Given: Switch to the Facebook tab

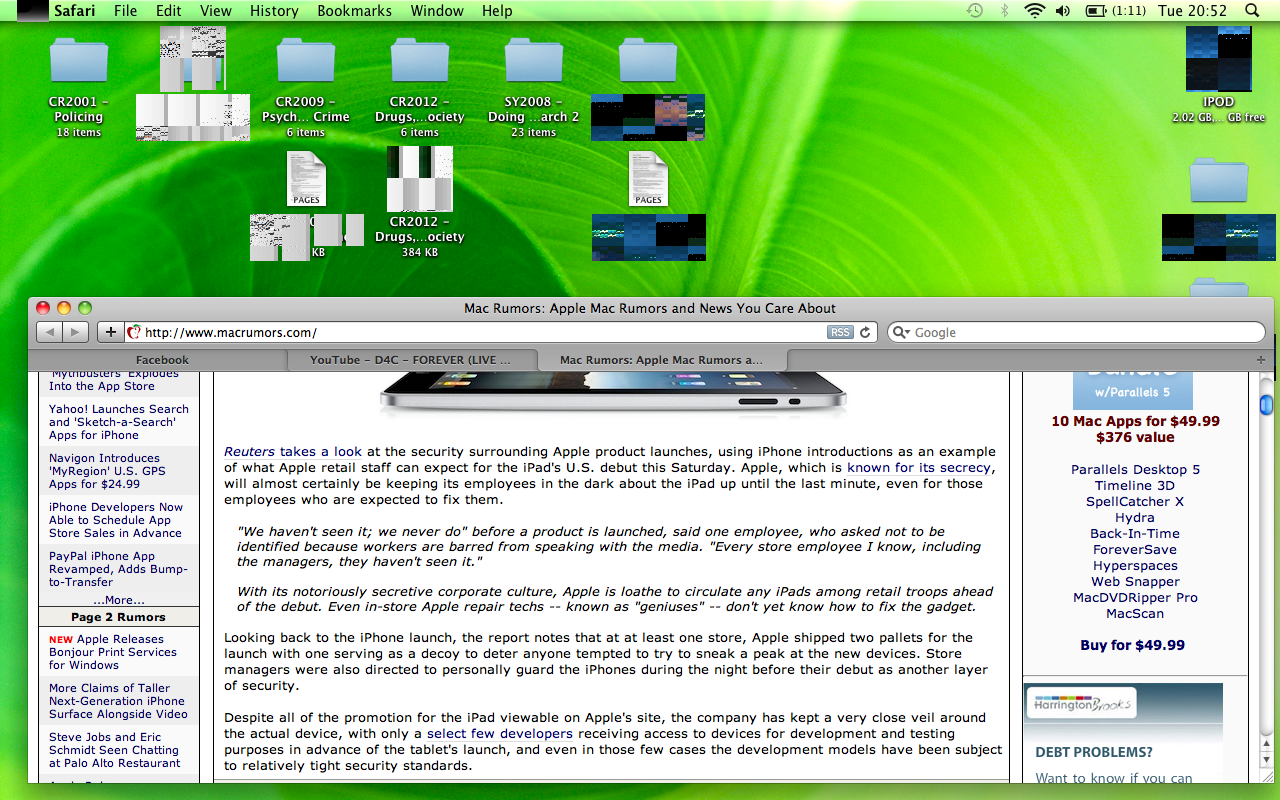Looking at the screenshot, I should click(162, 360).
